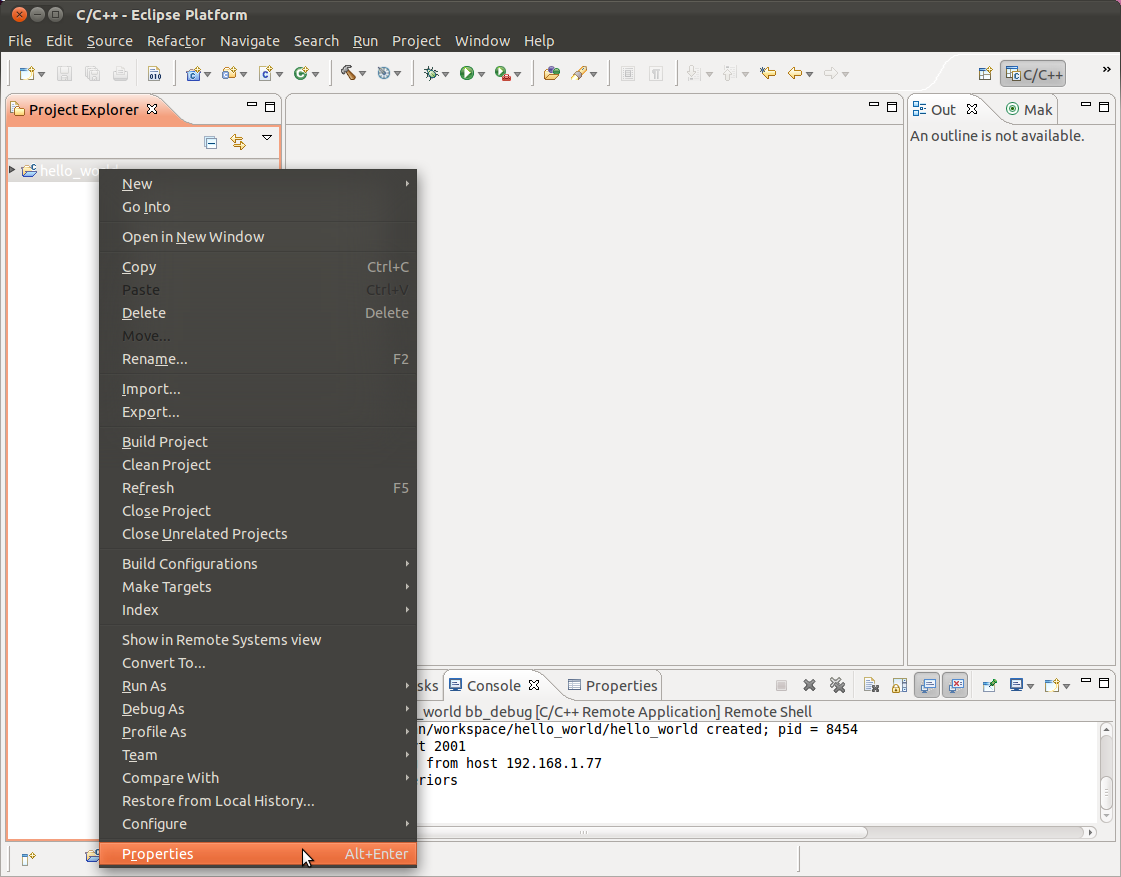Toggle Block Selection mode icon
The width and height of the screenshot is (1121, 877).
coord(628,74)
